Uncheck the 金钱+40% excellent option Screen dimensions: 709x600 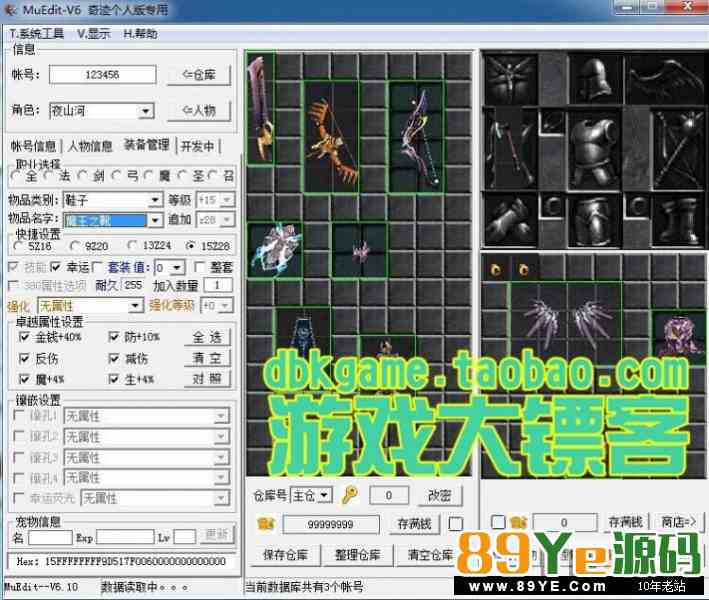click(x=24, y=337)
